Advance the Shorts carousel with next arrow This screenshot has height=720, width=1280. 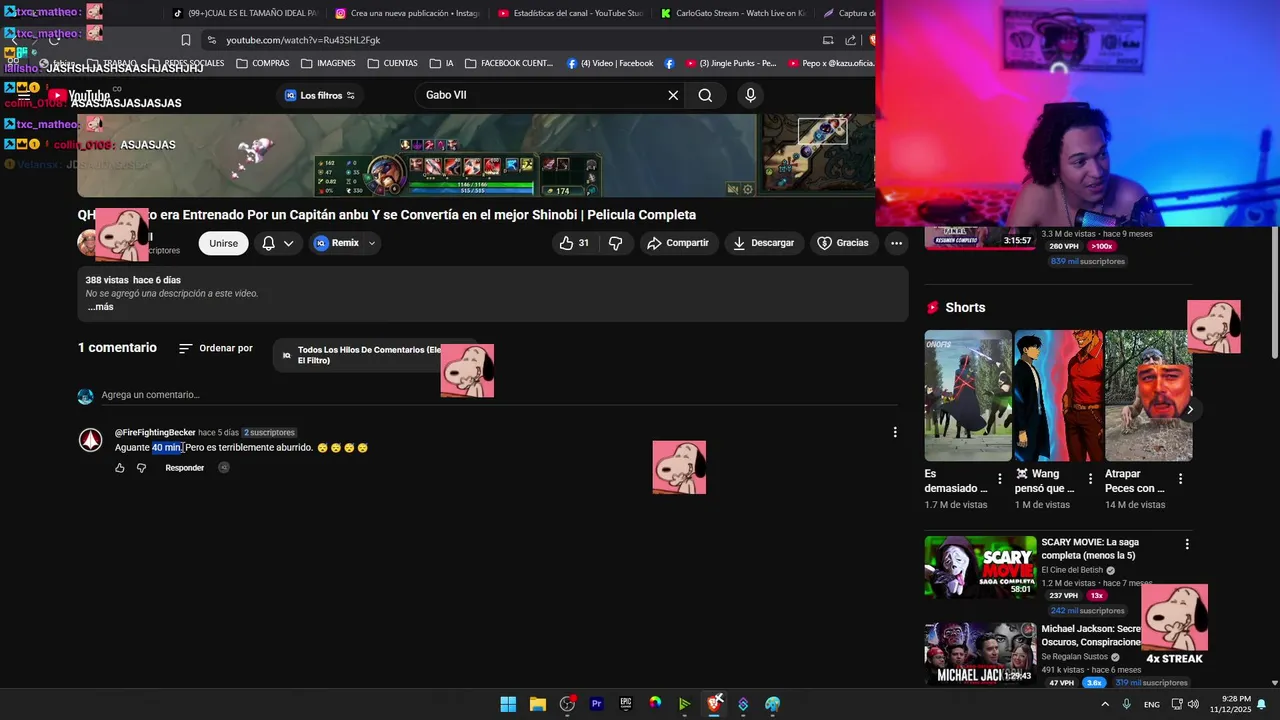click(x=1190, y=409)
